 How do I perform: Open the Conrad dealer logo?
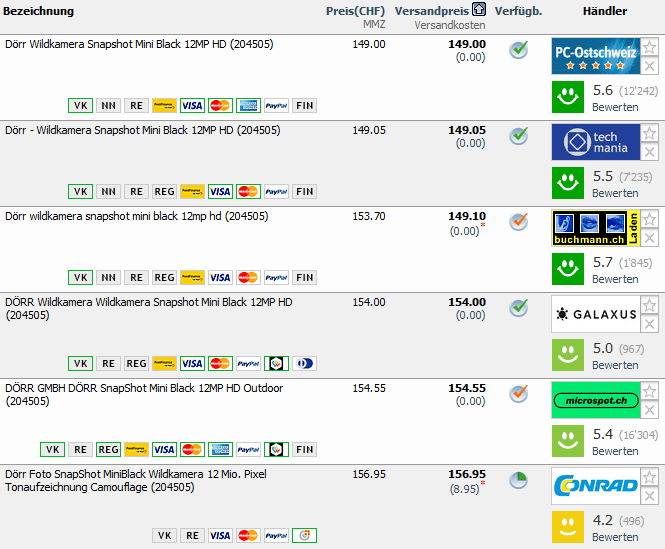(x=595, y=486)
